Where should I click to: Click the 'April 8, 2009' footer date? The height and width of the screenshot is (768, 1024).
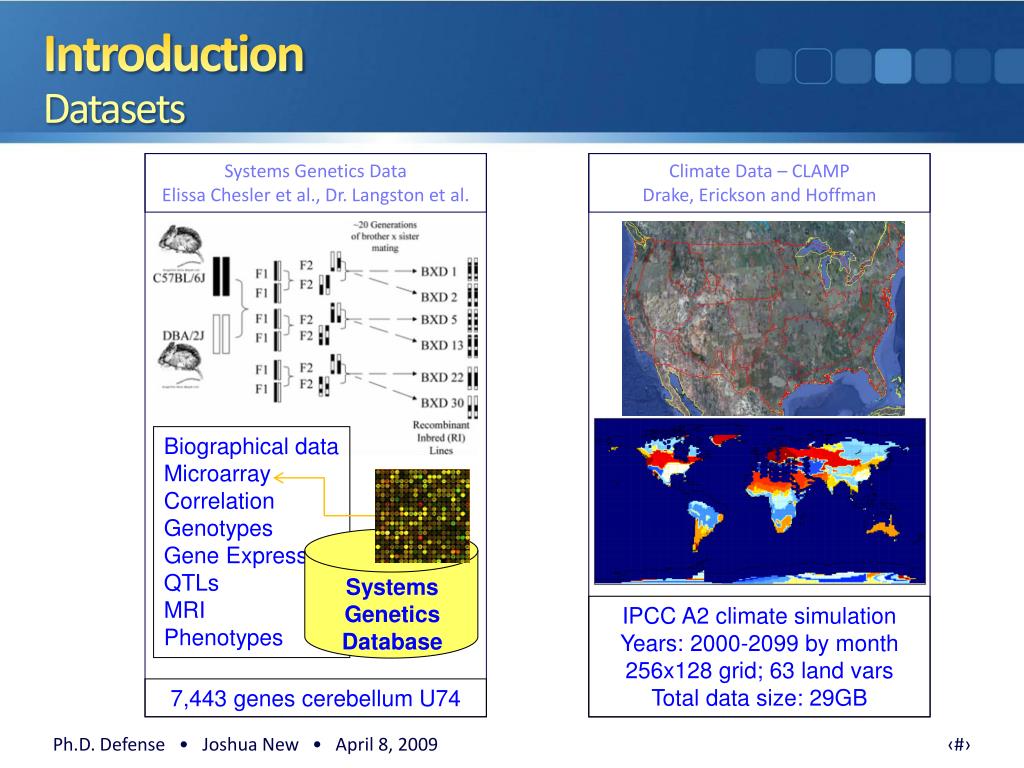click(x=387, y=744)
